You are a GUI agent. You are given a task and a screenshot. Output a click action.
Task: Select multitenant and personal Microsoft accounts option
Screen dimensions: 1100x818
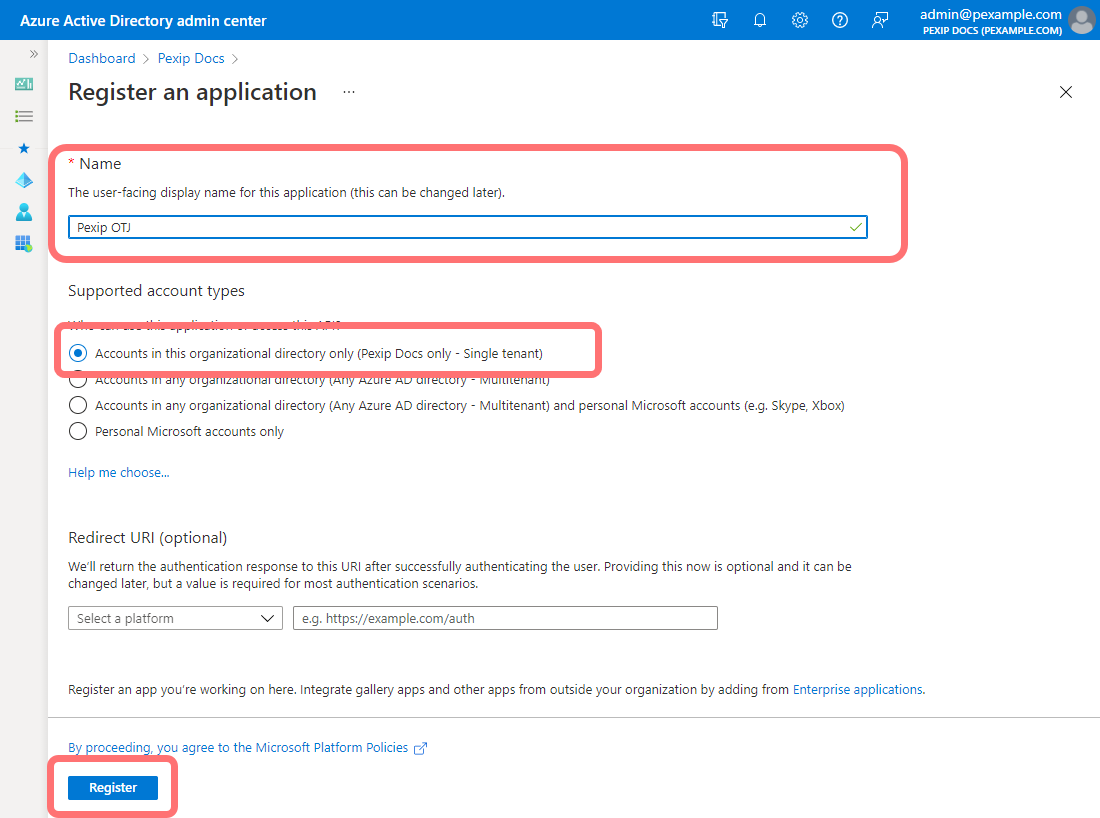coord(78,406)
